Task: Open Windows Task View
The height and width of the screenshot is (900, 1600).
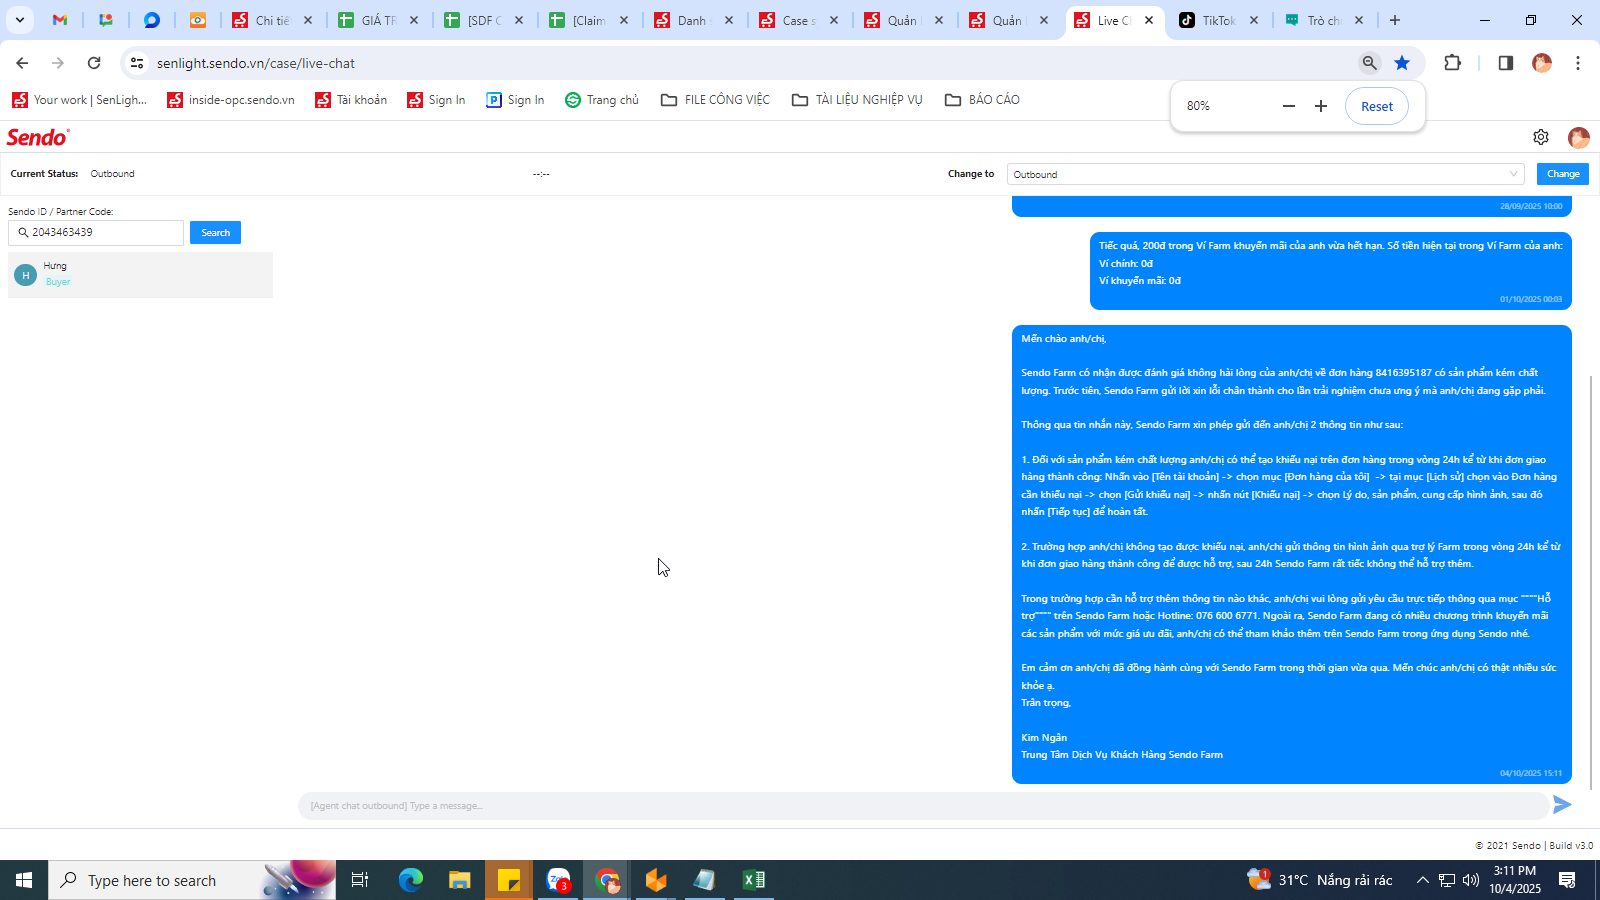Action: coord(360,880)
